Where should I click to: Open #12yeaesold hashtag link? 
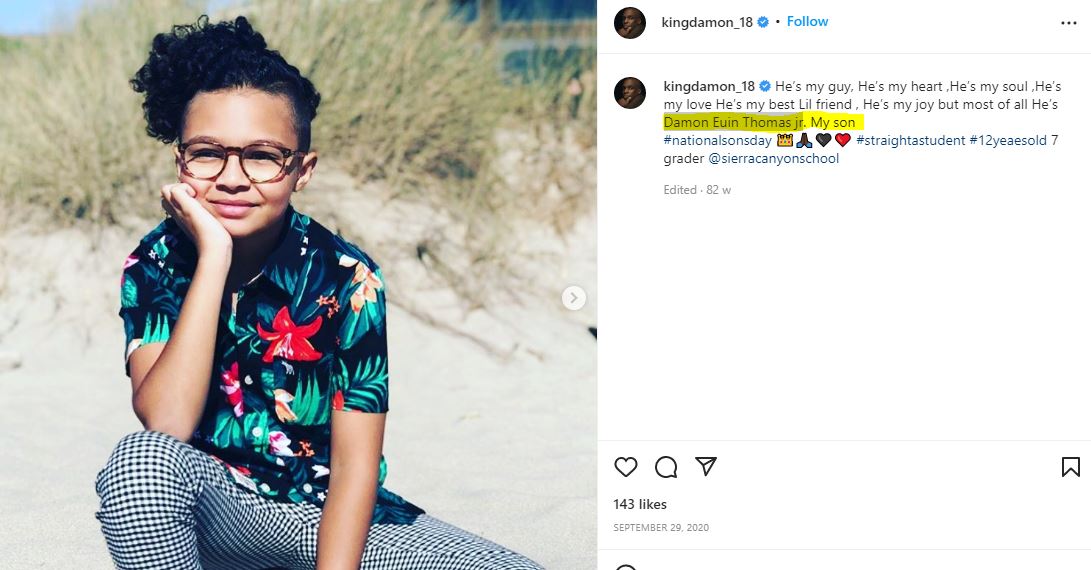[x=1008, y=141]
